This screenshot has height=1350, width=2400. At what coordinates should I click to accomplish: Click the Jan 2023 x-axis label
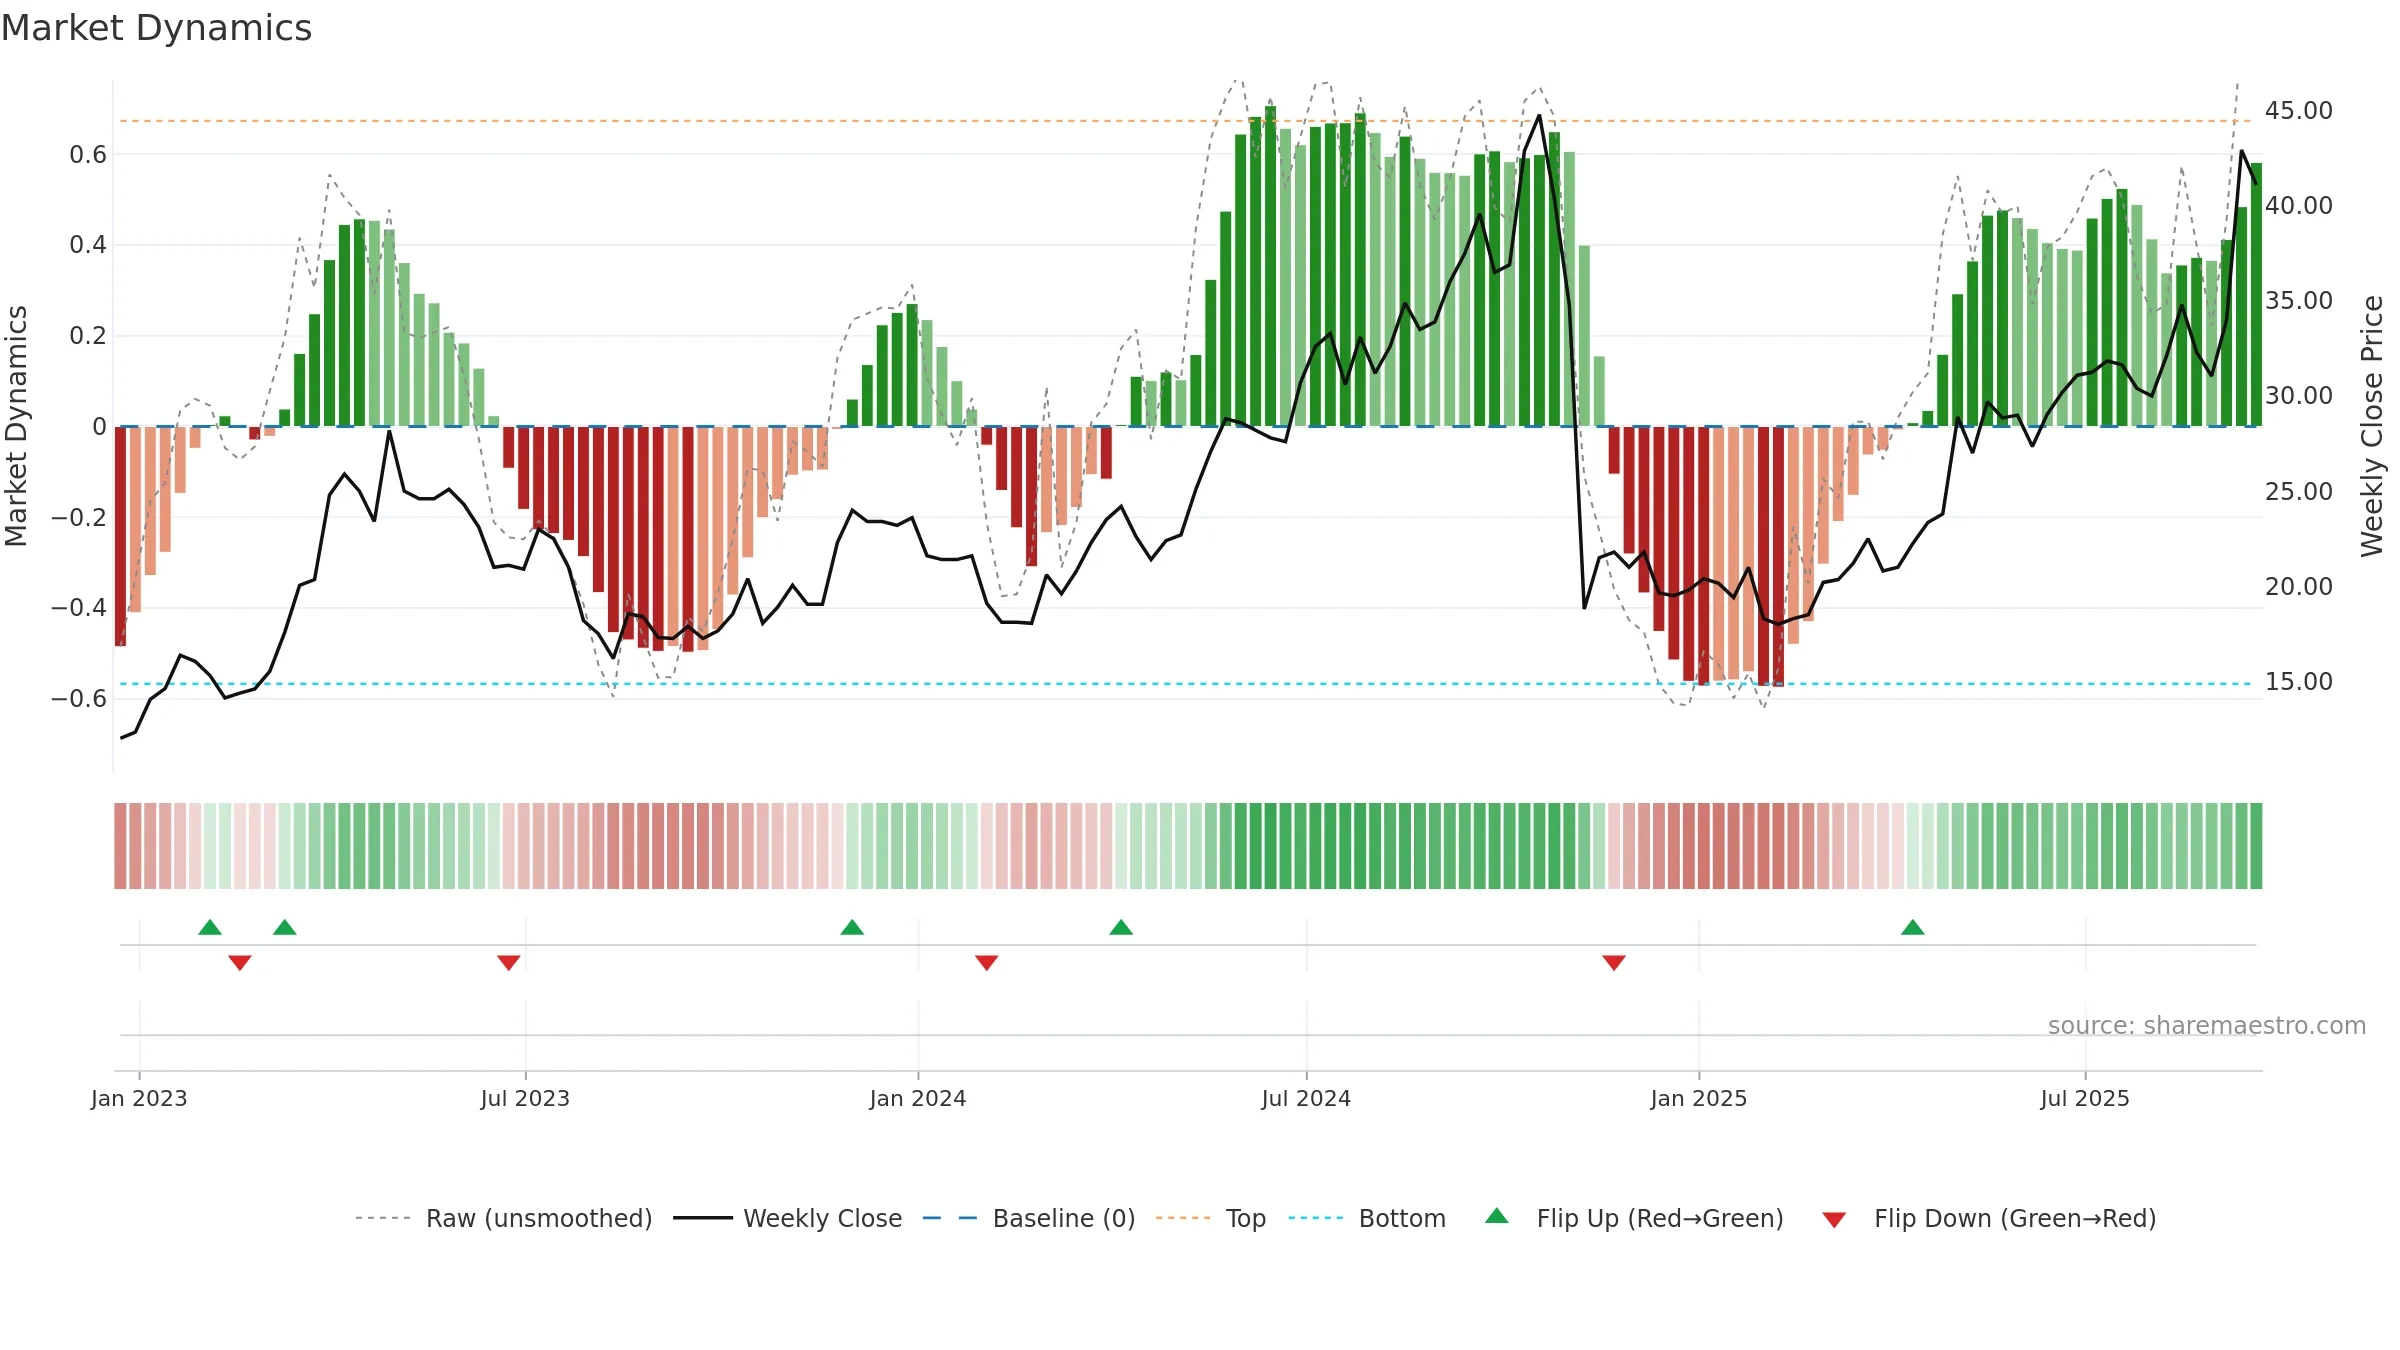139,1098
